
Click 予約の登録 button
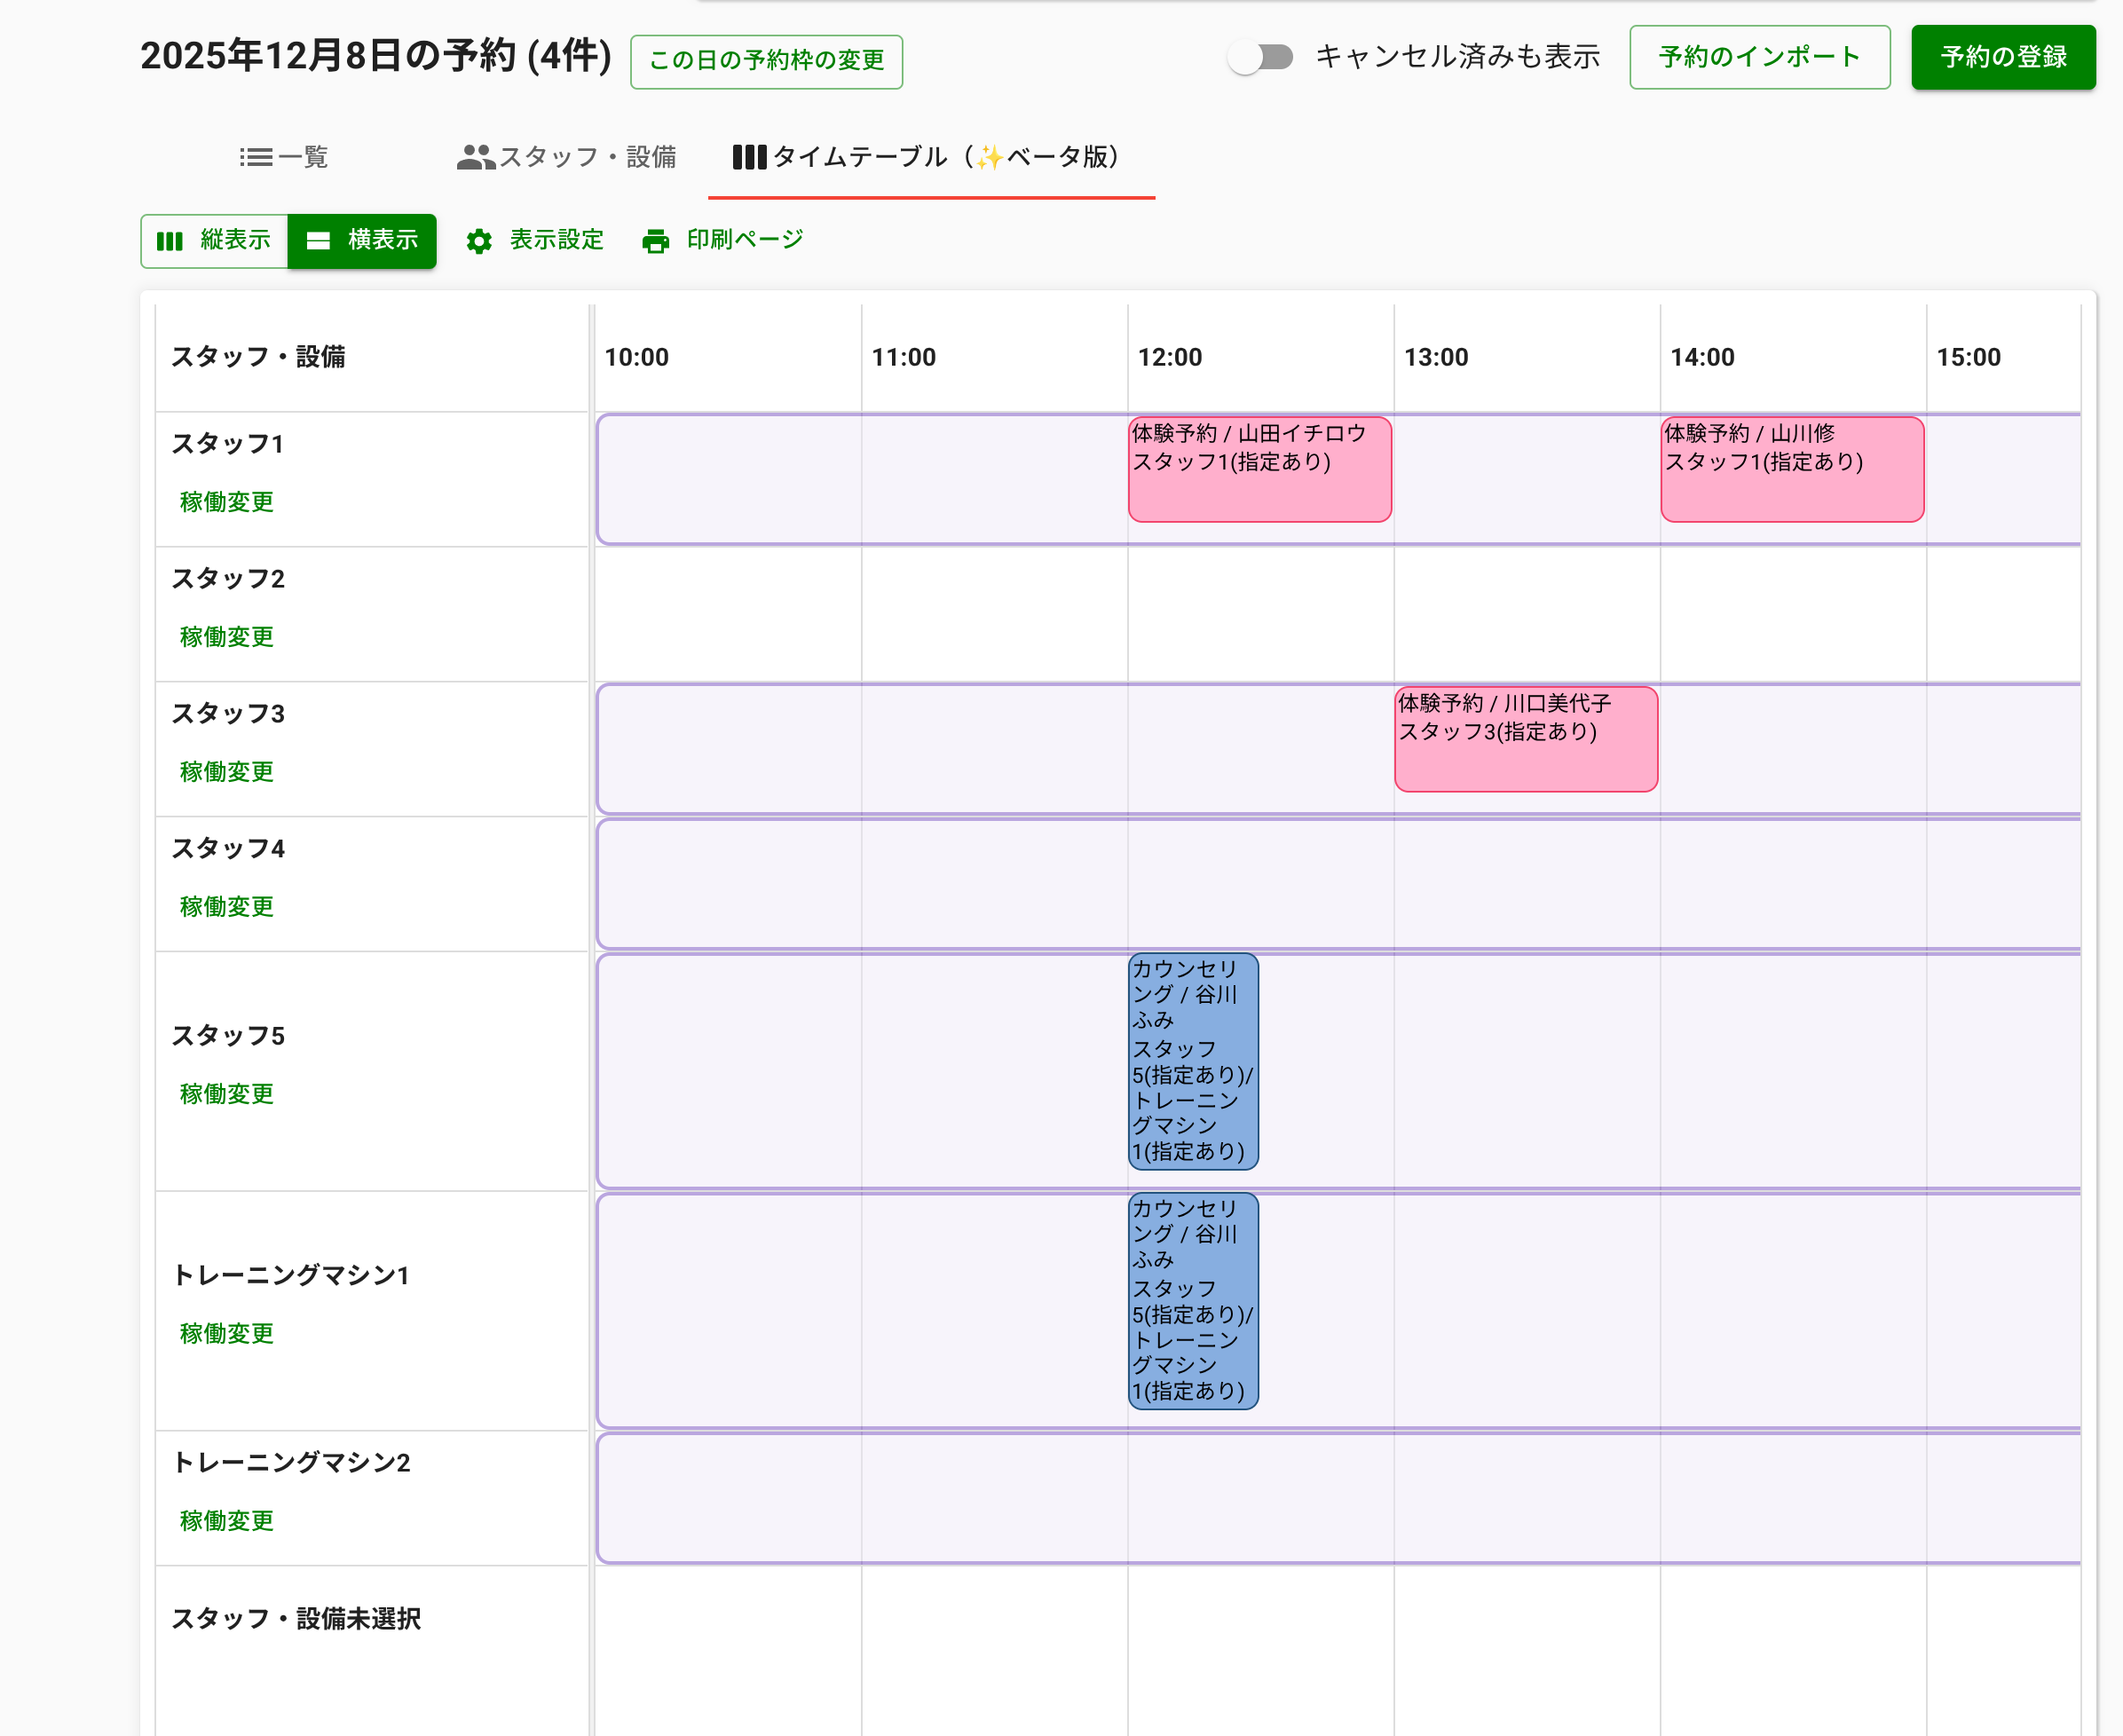[x=2002, y=57]
